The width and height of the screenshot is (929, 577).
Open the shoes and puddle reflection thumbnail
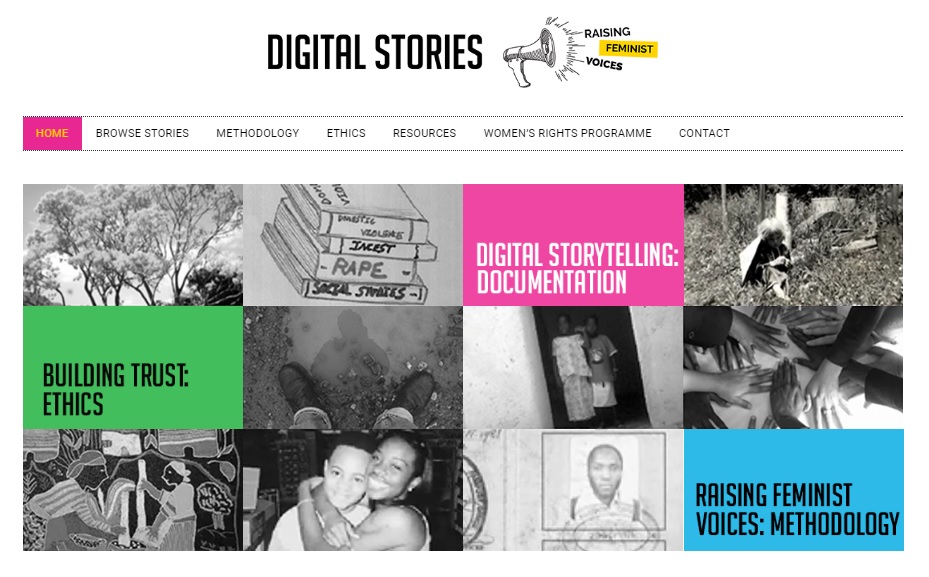[x=353, y=367]
